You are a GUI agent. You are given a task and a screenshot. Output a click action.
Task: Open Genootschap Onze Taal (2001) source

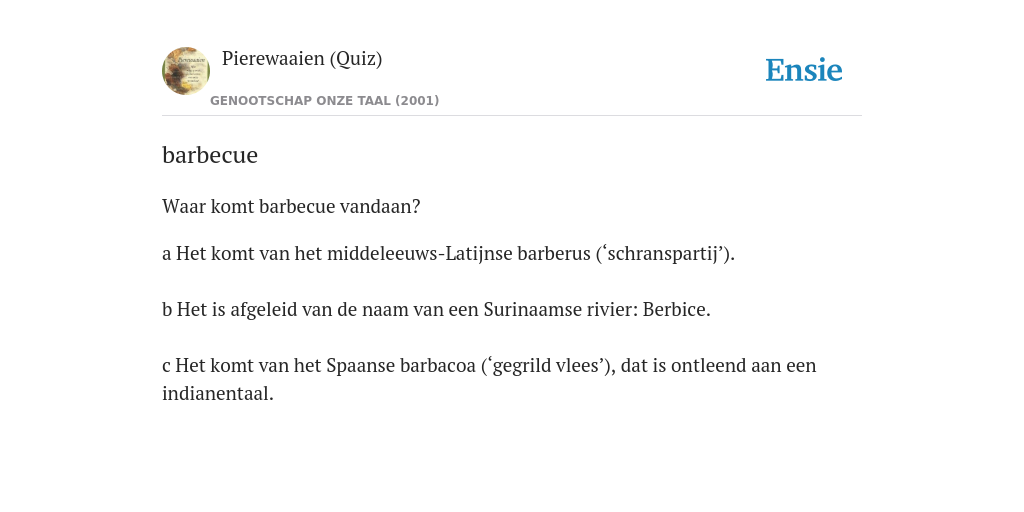[325, 101]
